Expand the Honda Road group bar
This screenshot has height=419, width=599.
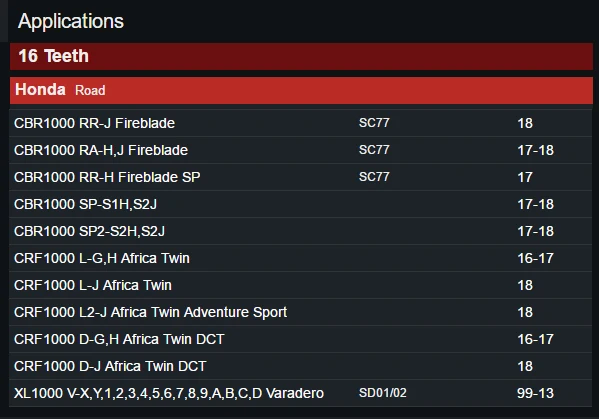[301, 90]
